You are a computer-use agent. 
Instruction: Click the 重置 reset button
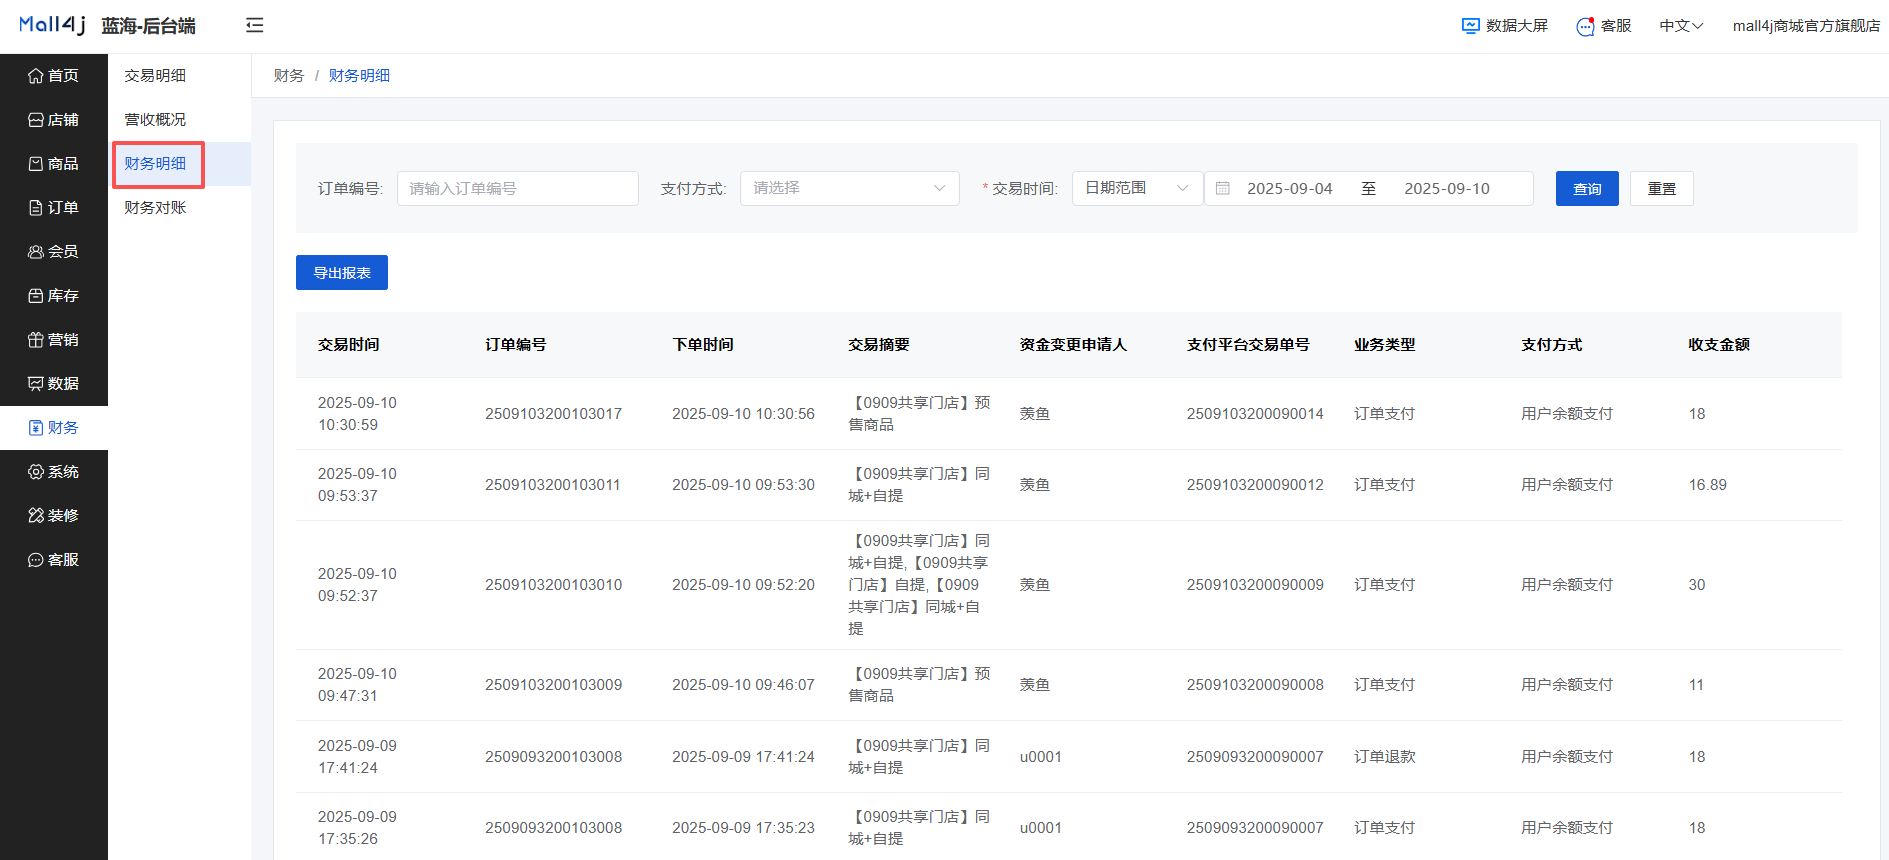1662,188
